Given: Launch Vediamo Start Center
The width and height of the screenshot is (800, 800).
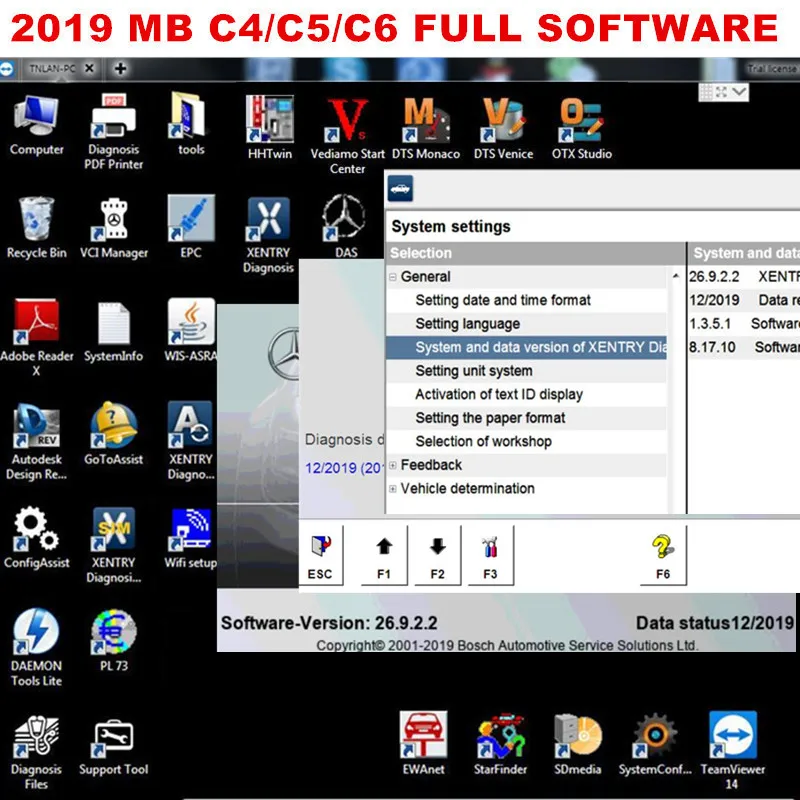Looking at the screenshot, I should [347, 121].
